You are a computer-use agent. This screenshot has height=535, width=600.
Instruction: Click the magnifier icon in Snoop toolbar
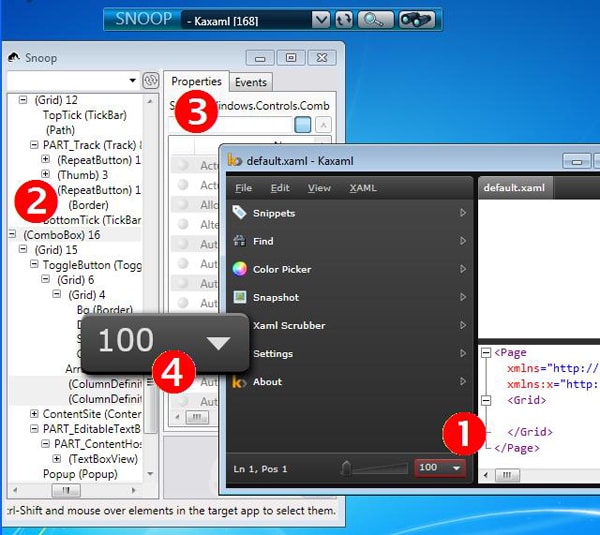[375, 20]
